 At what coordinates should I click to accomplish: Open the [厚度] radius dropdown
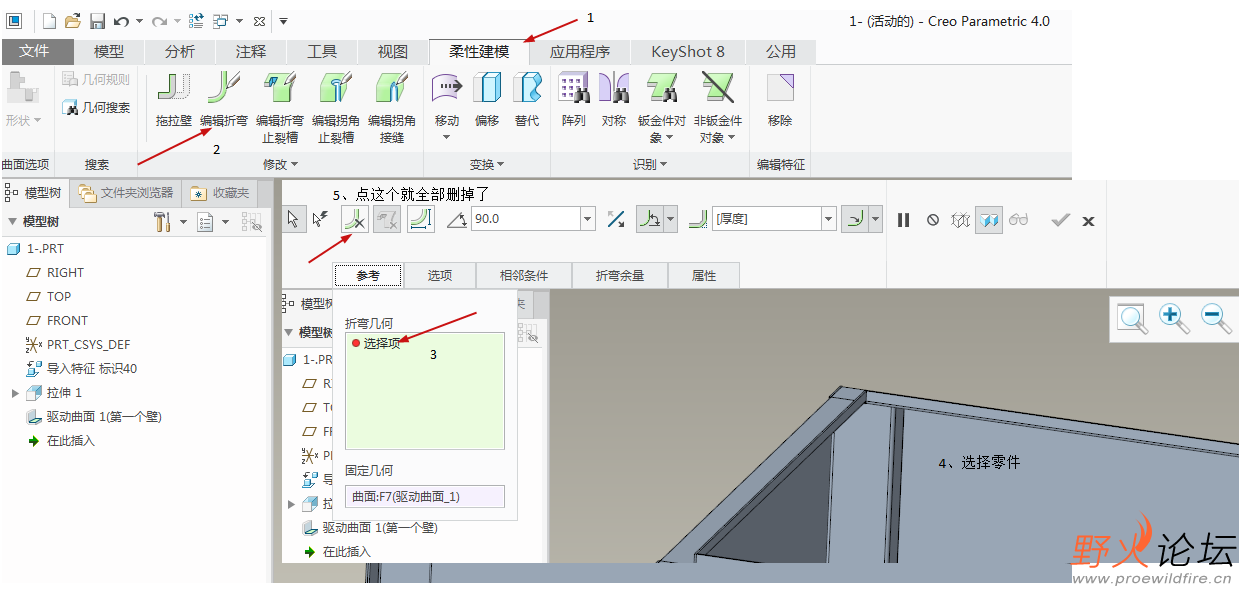click(x=828, y=219)
